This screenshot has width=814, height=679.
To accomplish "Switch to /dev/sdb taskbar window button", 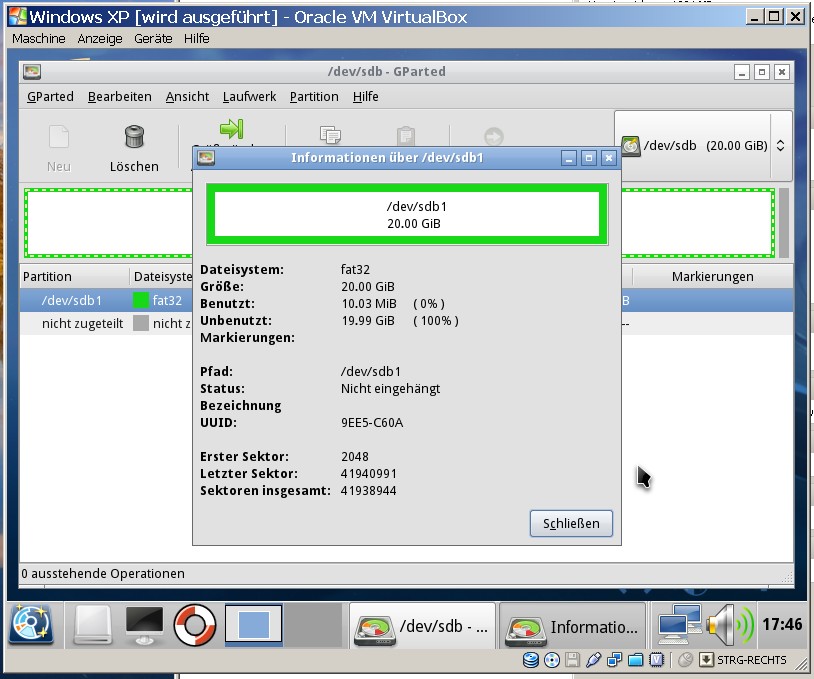I will [x=422, y=626].
